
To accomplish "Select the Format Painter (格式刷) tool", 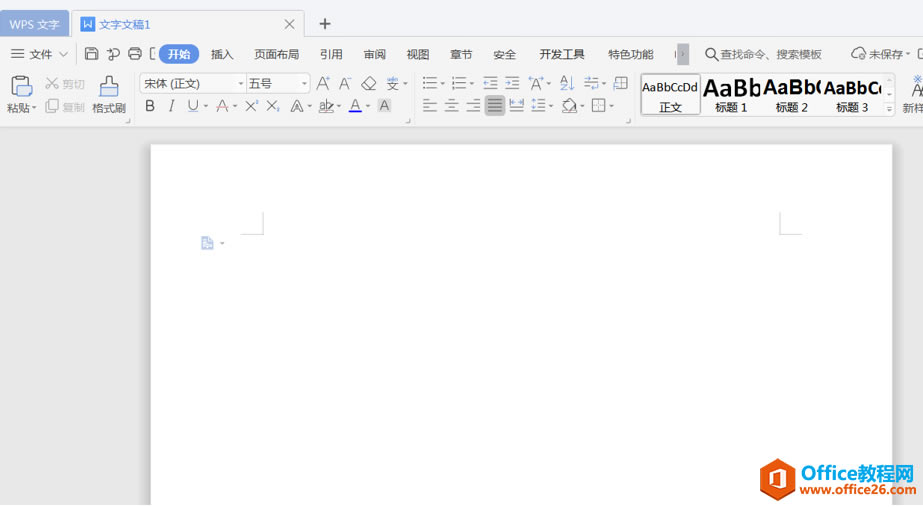I will point(109,93).
